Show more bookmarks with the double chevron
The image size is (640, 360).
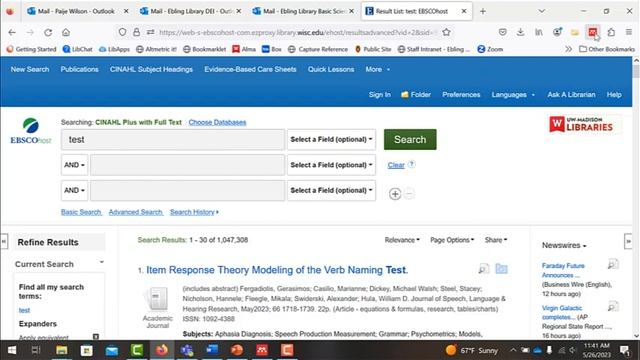(568, 49)
